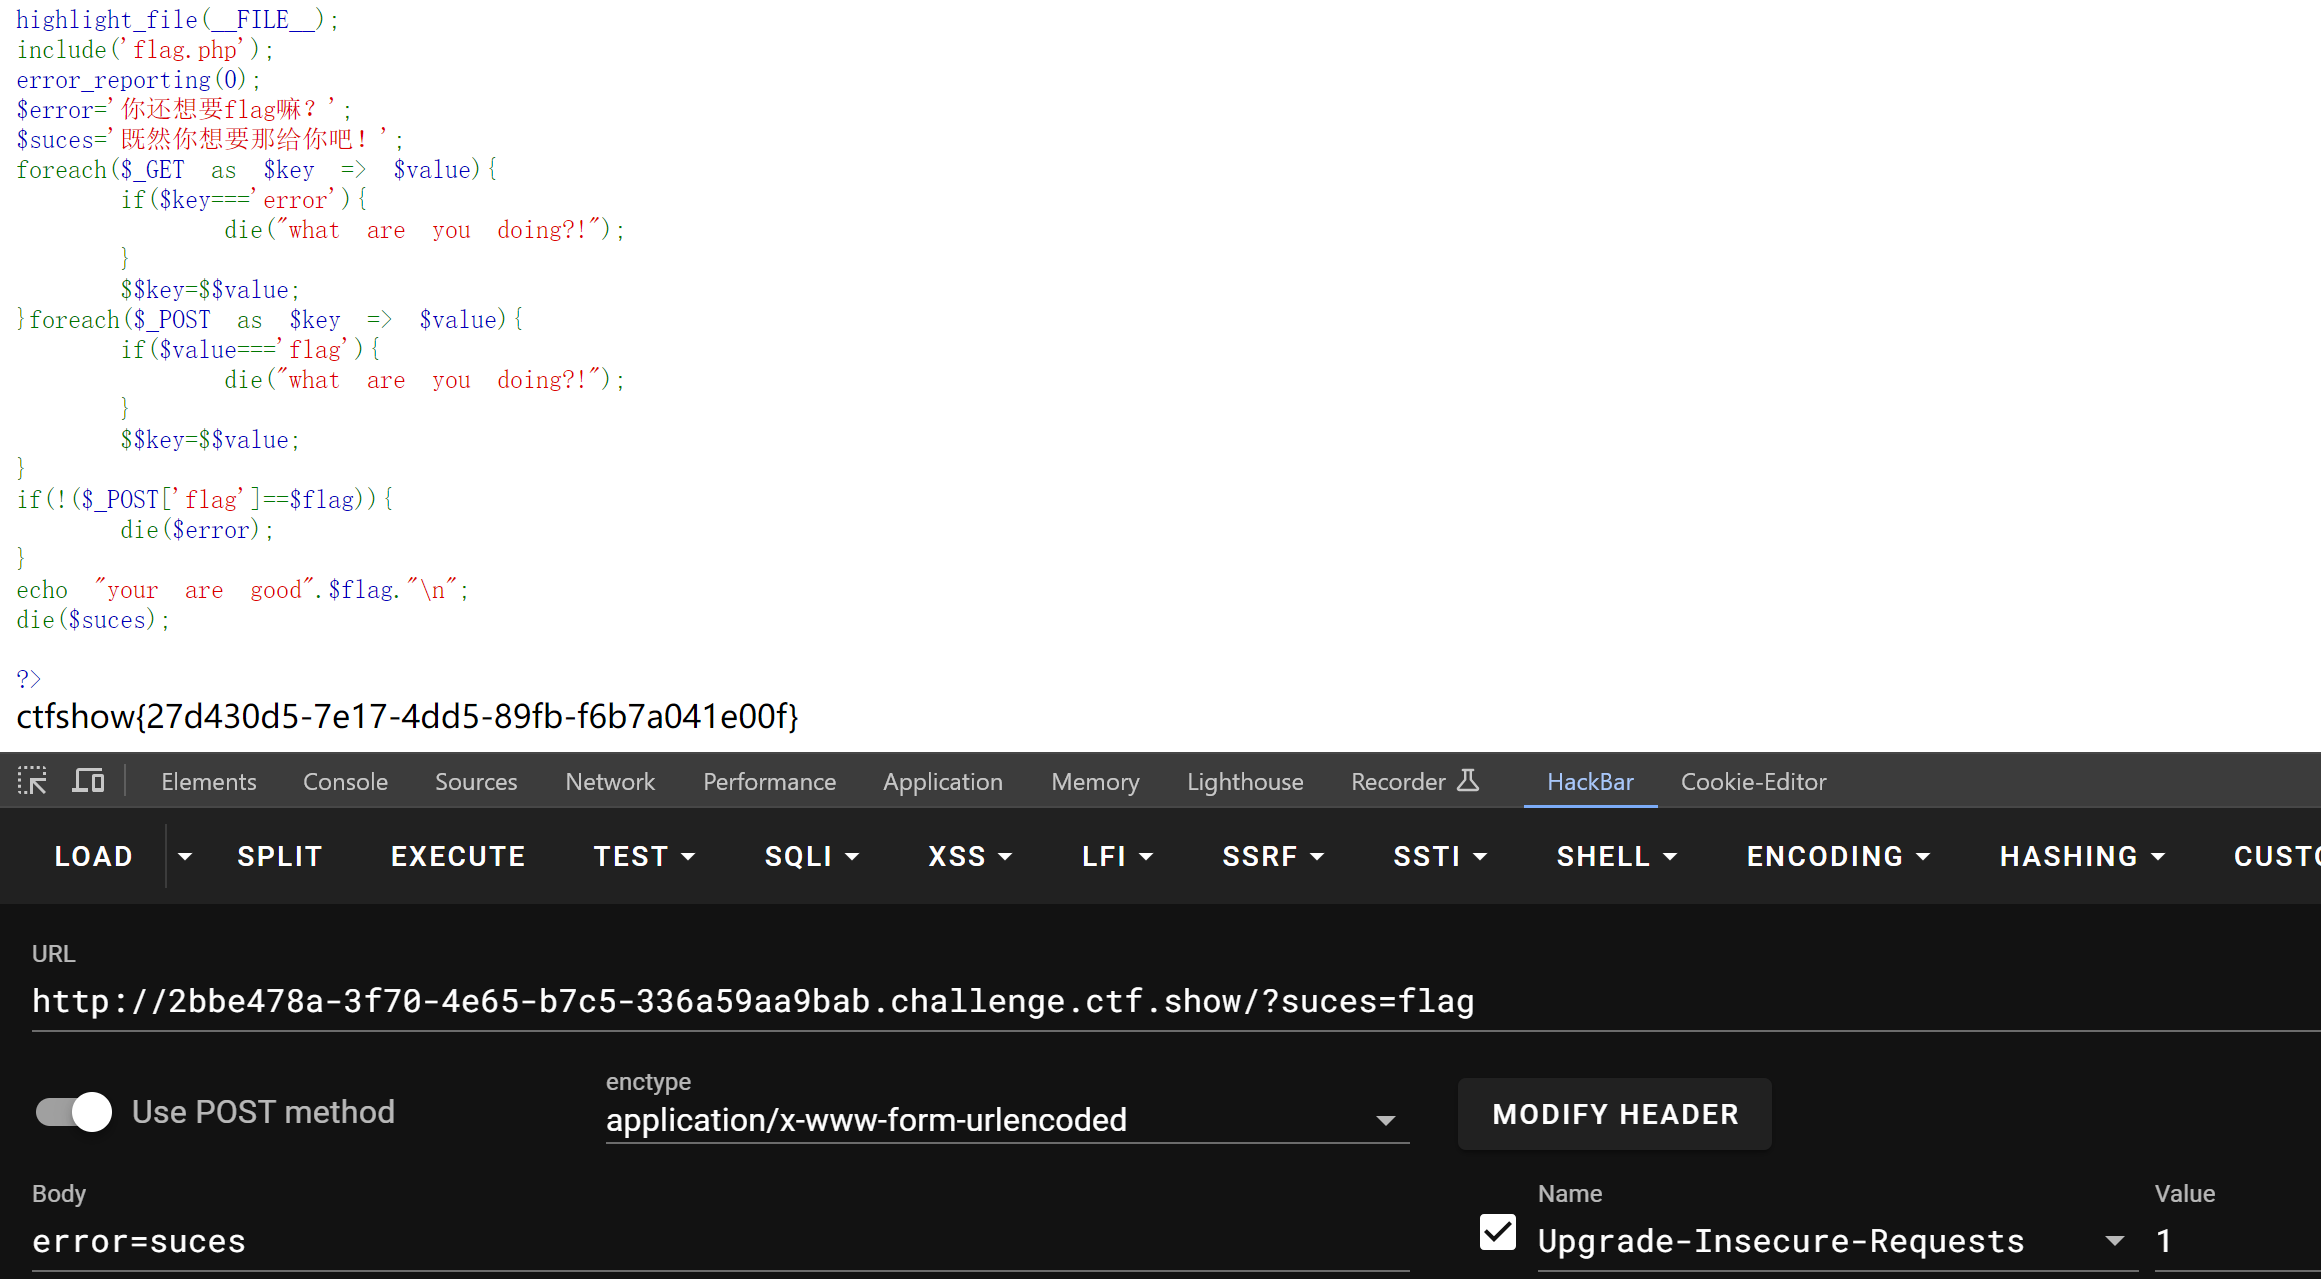Click the echo "your are good" line

[243, 590]
